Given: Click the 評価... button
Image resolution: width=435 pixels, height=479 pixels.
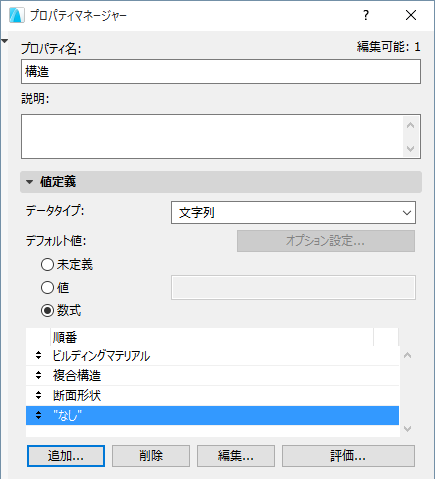Looking at the screenshot, I should [348, 456].
